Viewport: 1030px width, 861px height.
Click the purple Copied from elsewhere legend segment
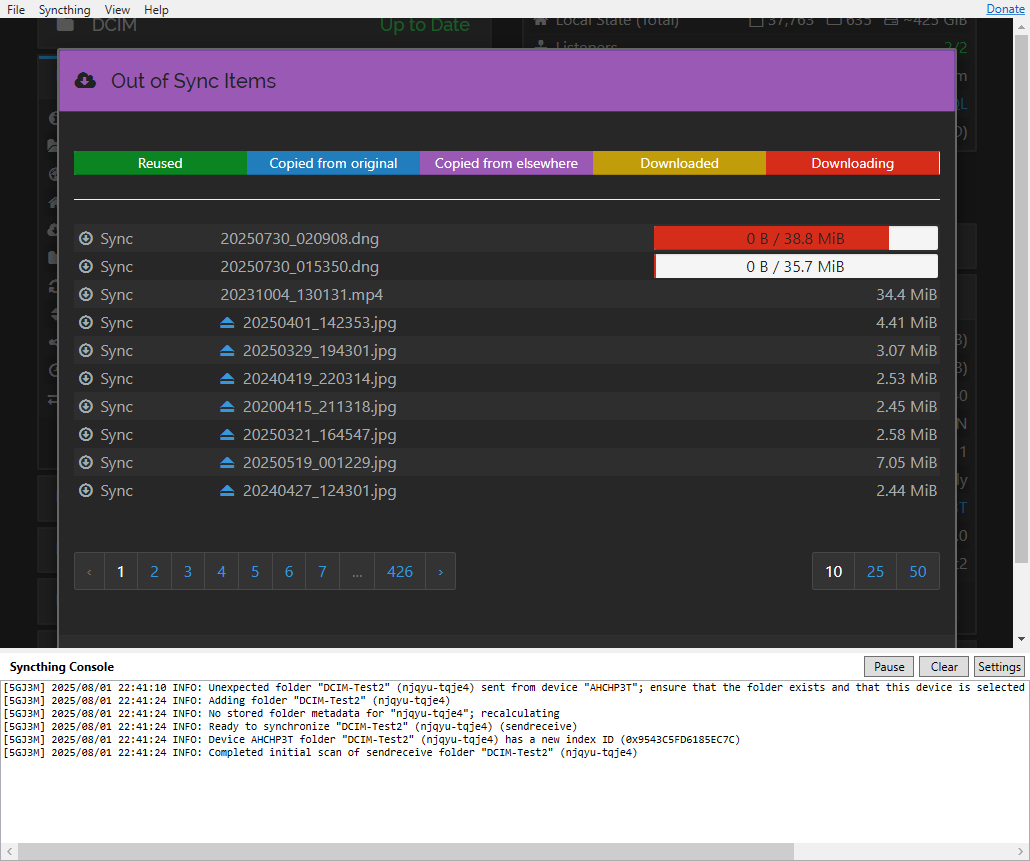click(506, 163)
